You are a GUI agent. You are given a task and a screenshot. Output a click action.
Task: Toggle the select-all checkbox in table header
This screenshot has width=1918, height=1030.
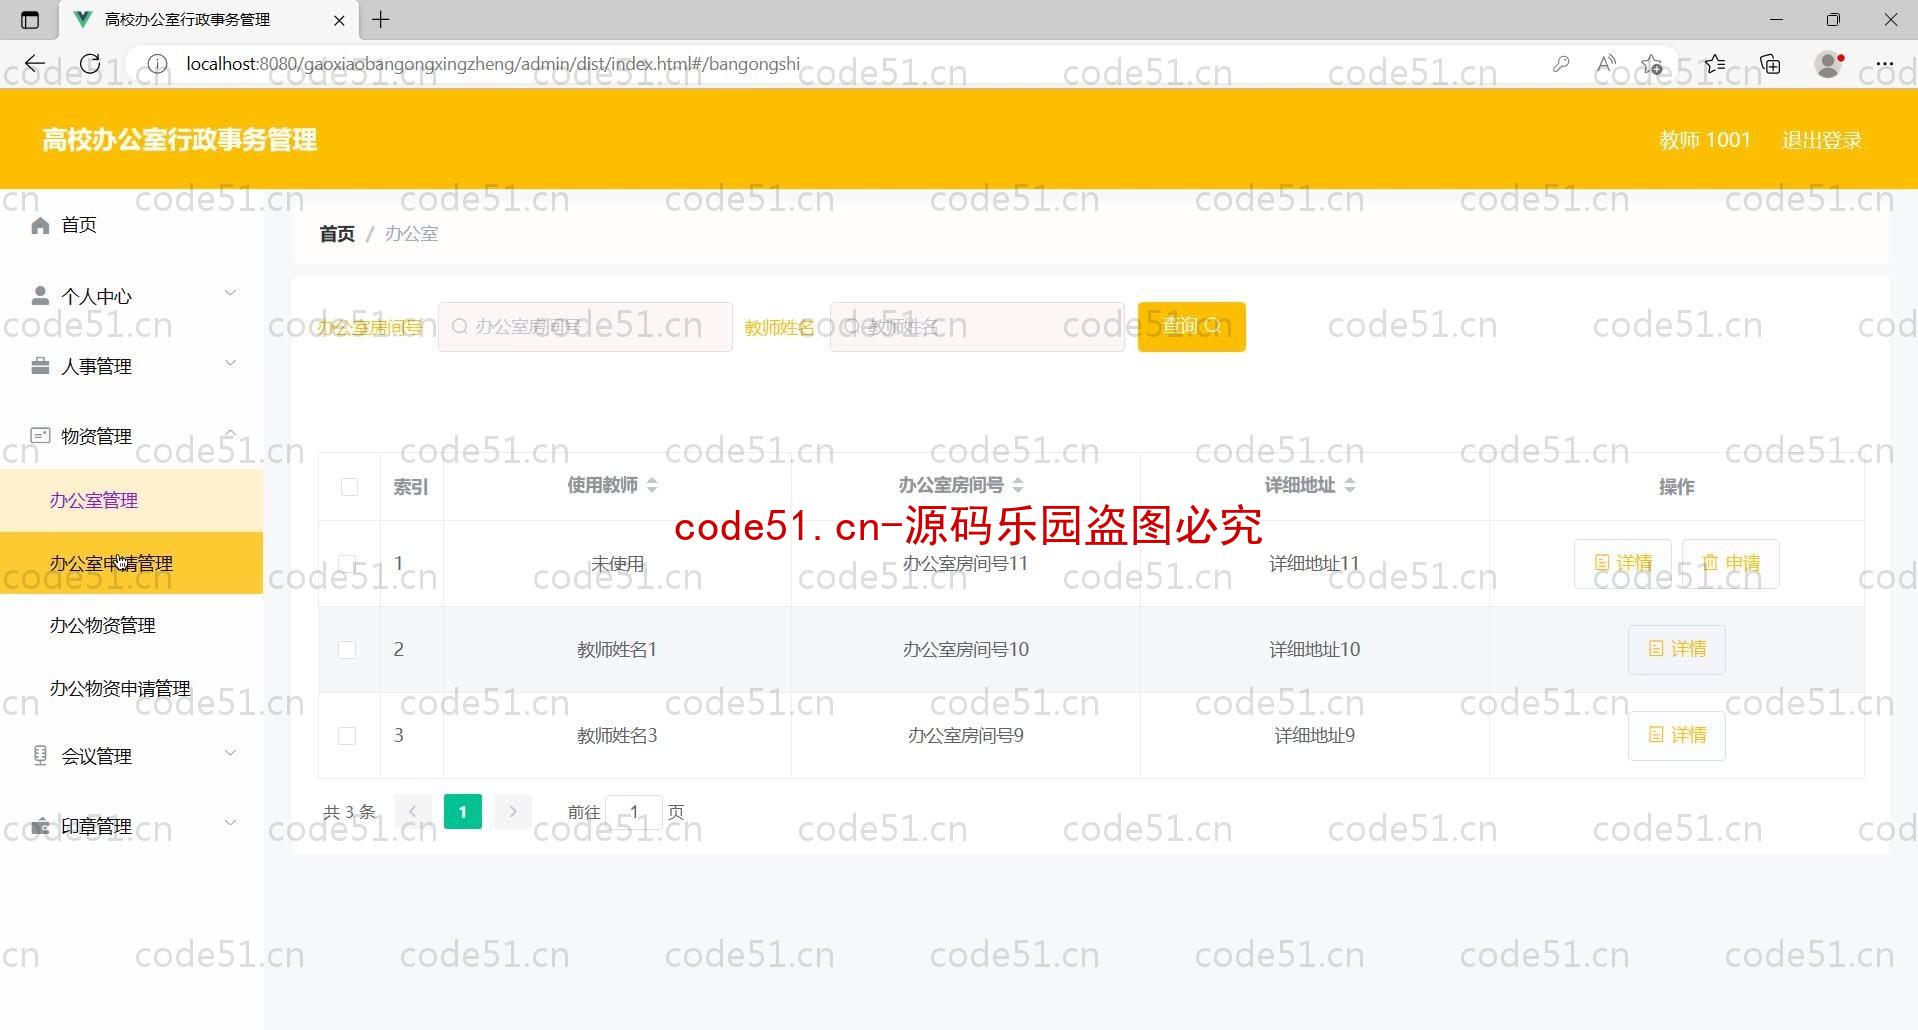click(349, 486)
